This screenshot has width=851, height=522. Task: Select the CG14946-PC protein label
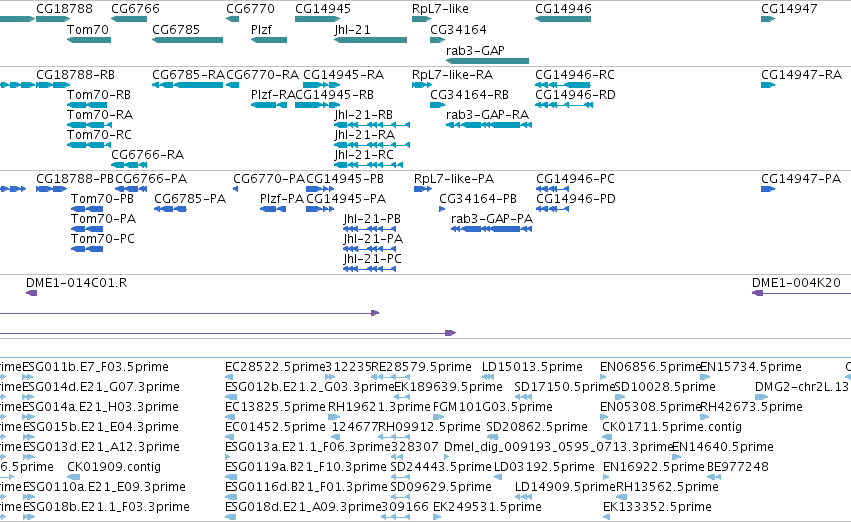(x=575, y=179)
